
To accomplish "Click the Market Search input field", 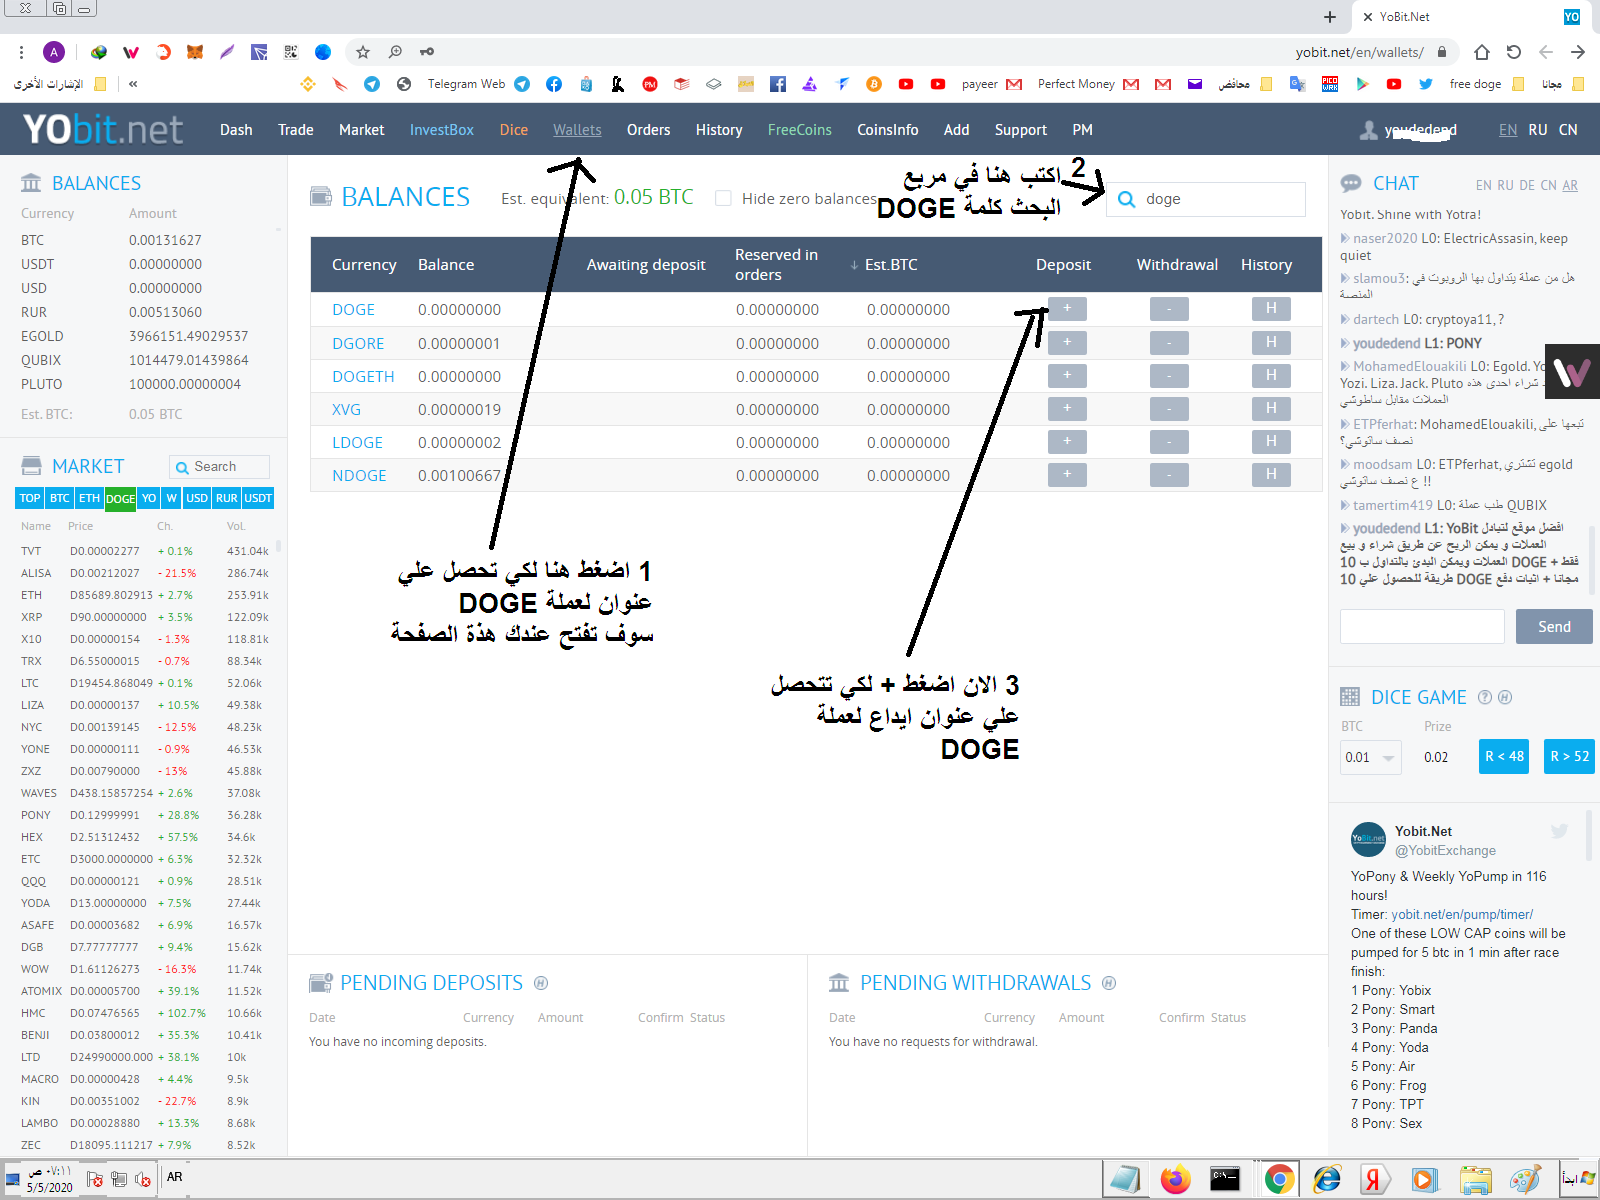I will point(220,467).
